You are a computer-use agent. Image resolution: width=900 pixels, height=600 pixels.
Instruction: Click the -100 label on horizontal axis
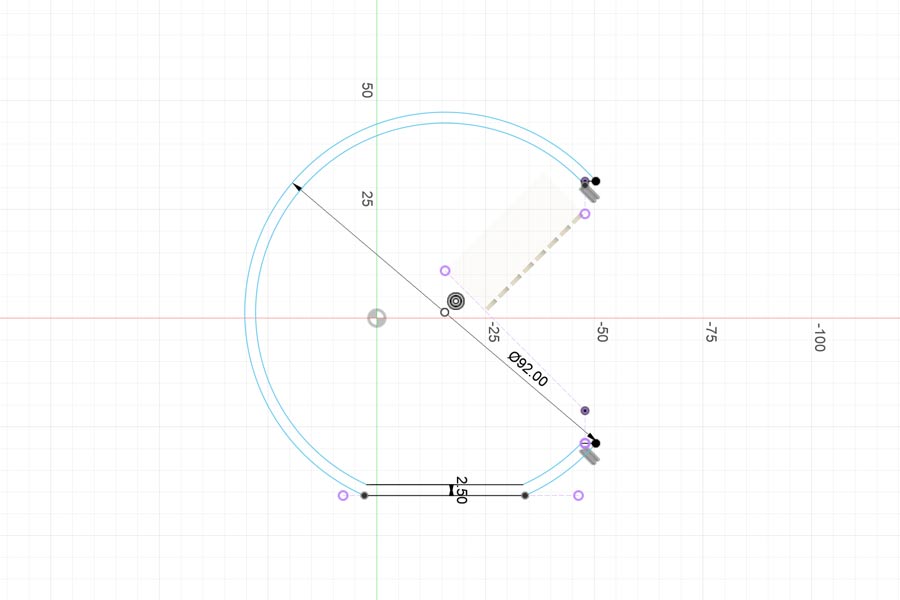820,336
